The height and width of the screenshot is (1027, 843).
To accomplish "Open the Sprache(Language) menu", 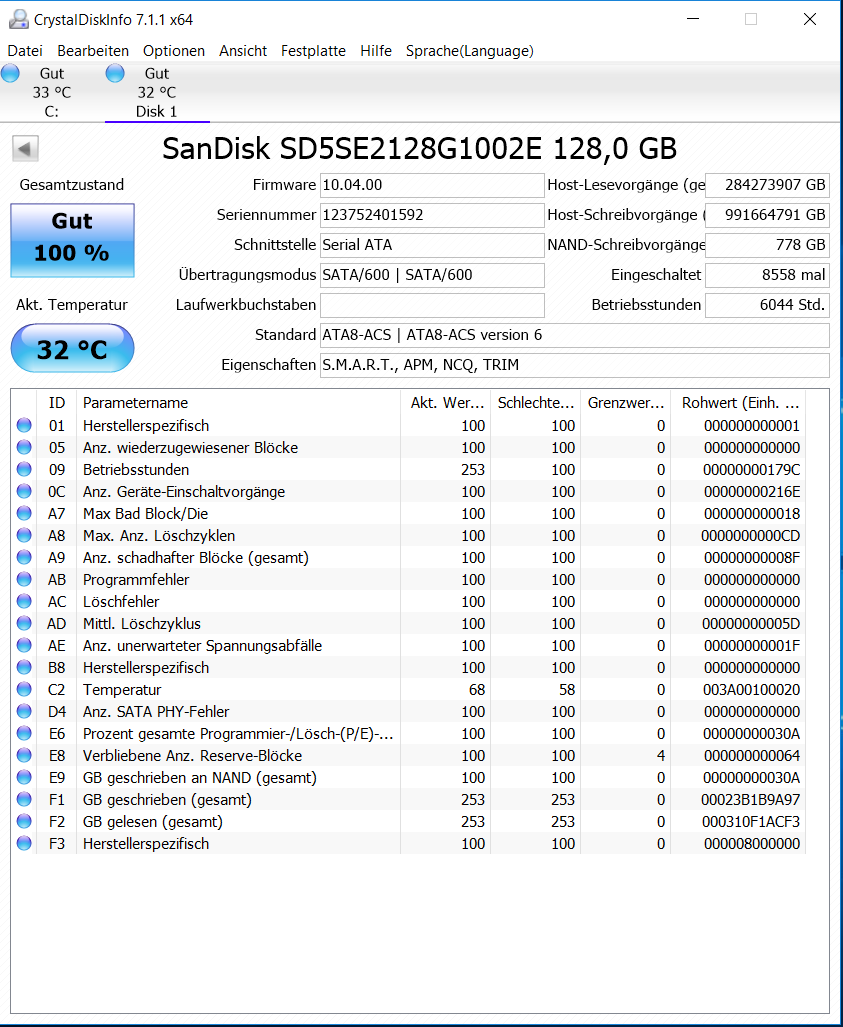I will coord(470,51).
